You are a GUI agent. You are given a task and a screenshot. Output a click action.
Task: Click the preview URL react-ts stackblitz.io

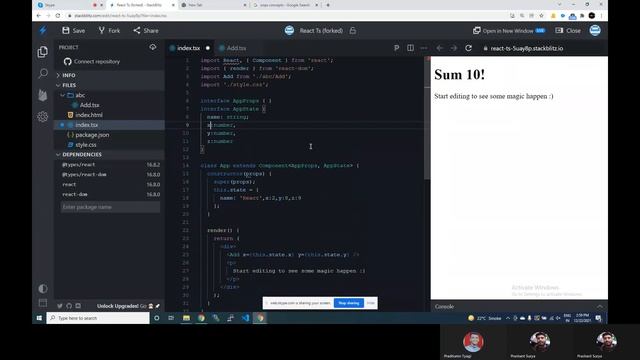[527, 48]
